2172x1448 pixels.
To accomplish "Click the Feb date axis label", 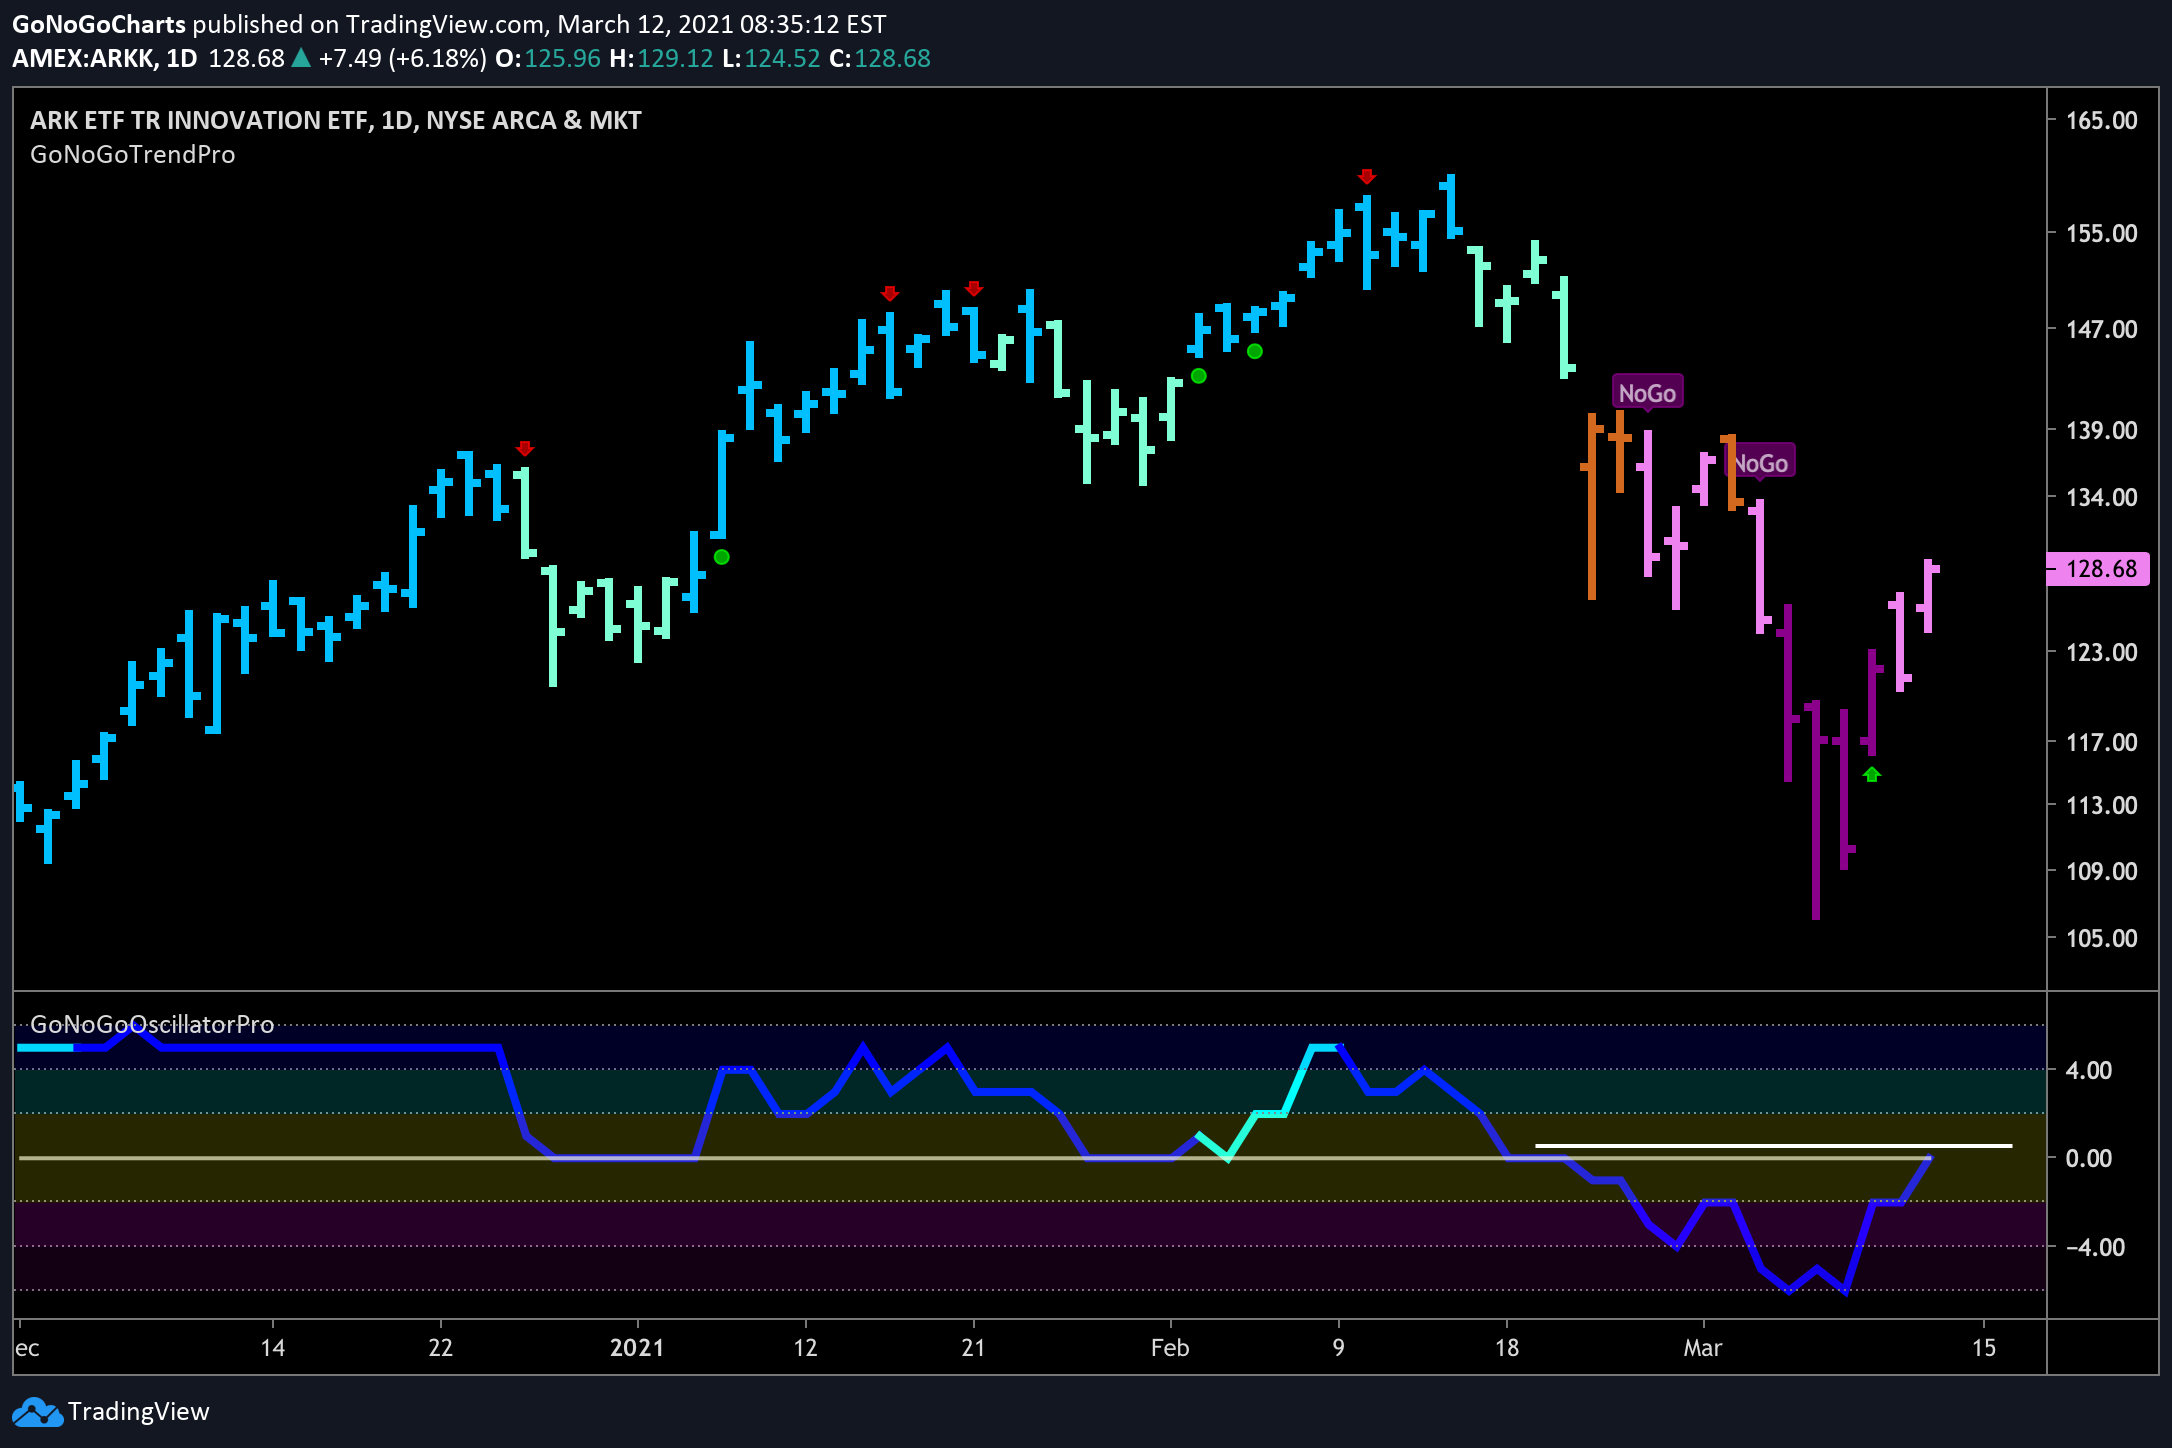I will coord(1170,1348).
